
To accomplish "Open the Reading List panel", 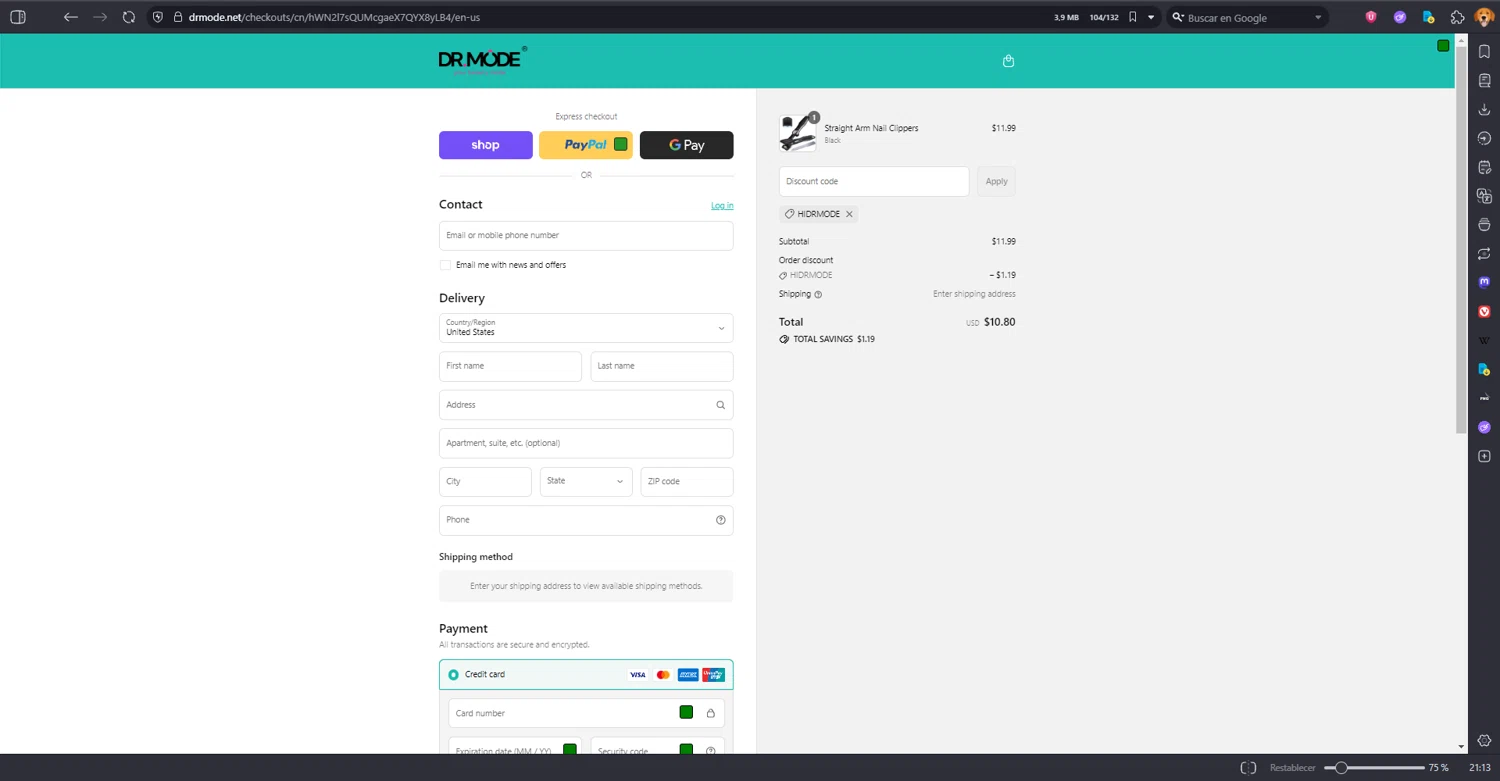I will click(1484, 80).
